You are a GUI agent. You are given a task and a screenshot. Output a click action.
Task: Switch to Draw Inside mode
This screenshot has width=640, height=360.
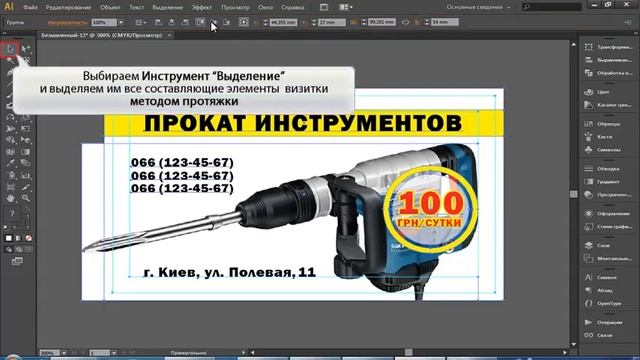(28, 249)
